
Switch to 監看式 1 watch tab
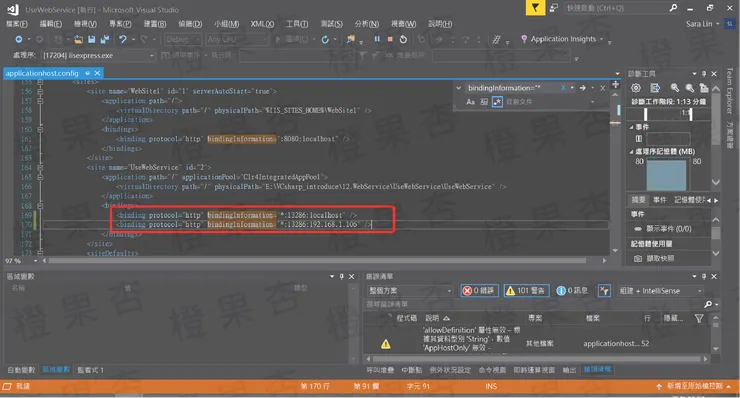[x=90, y=370]
